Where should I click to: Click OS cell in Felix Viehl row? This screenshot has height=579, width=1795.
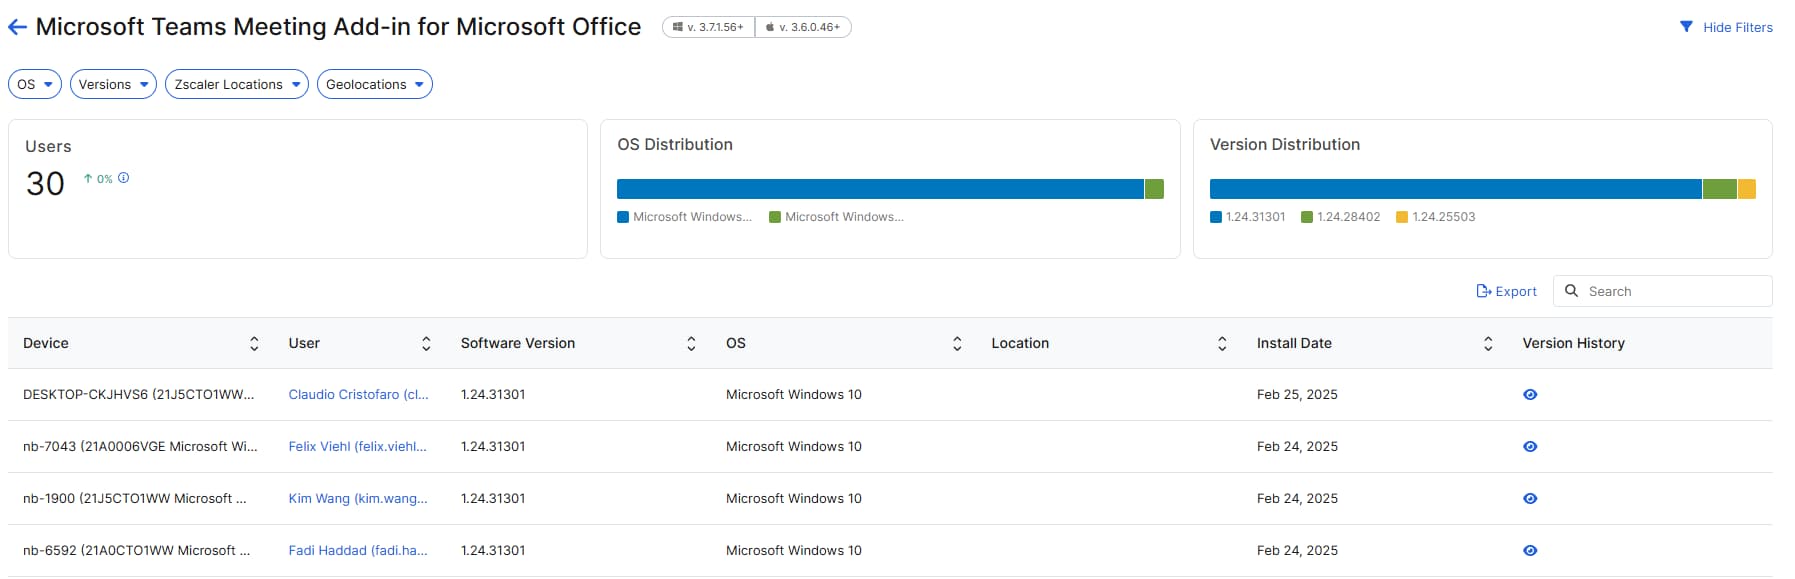(x=794, y=447)
